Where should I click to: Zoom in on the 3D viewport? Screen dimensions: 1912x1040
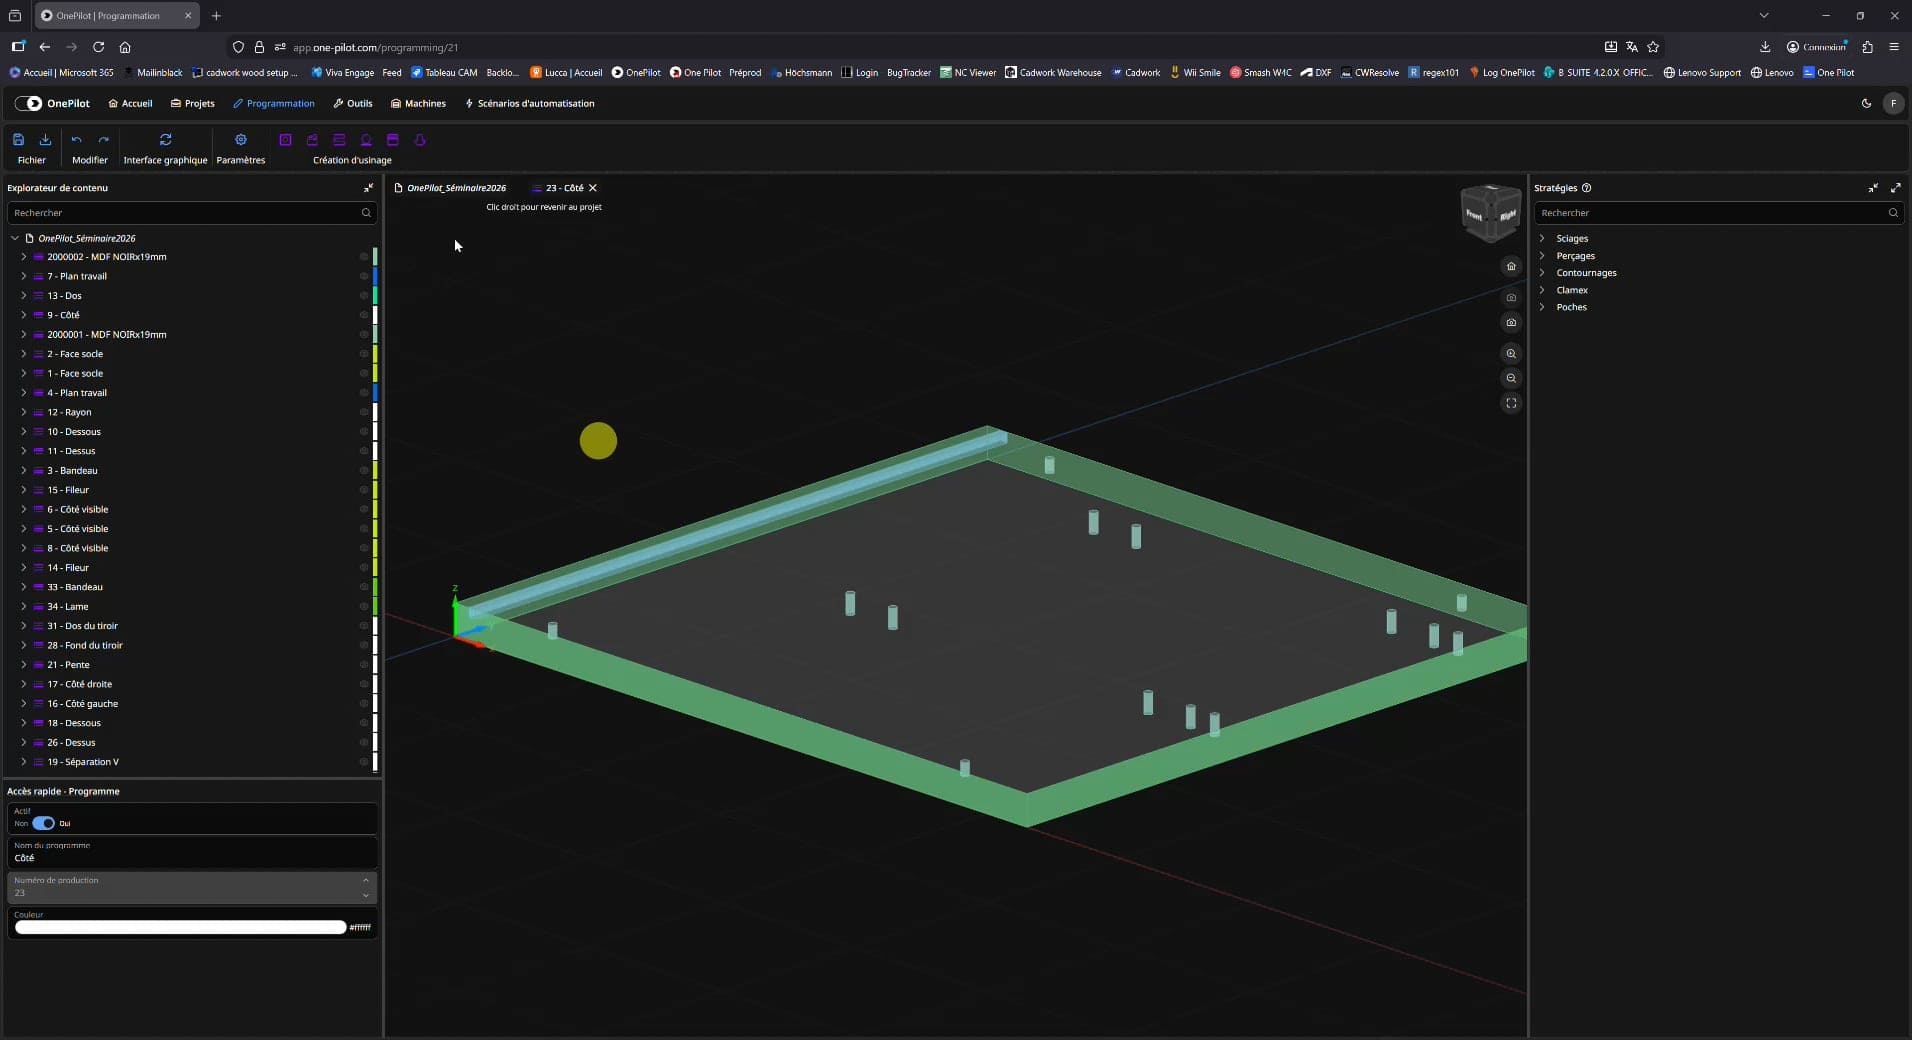tap(1511, 353)
